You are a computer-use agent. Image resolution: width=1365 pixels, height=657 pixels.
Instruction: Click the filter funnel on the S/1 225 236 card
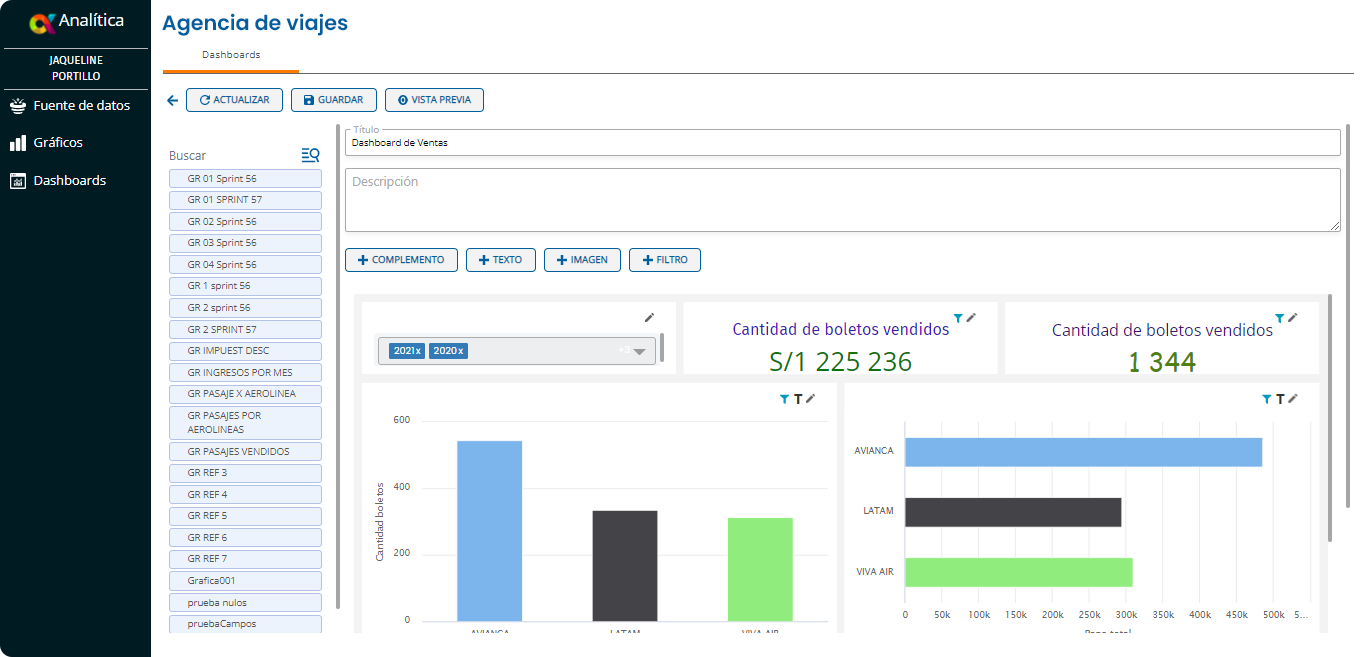[x=958, y=317]
